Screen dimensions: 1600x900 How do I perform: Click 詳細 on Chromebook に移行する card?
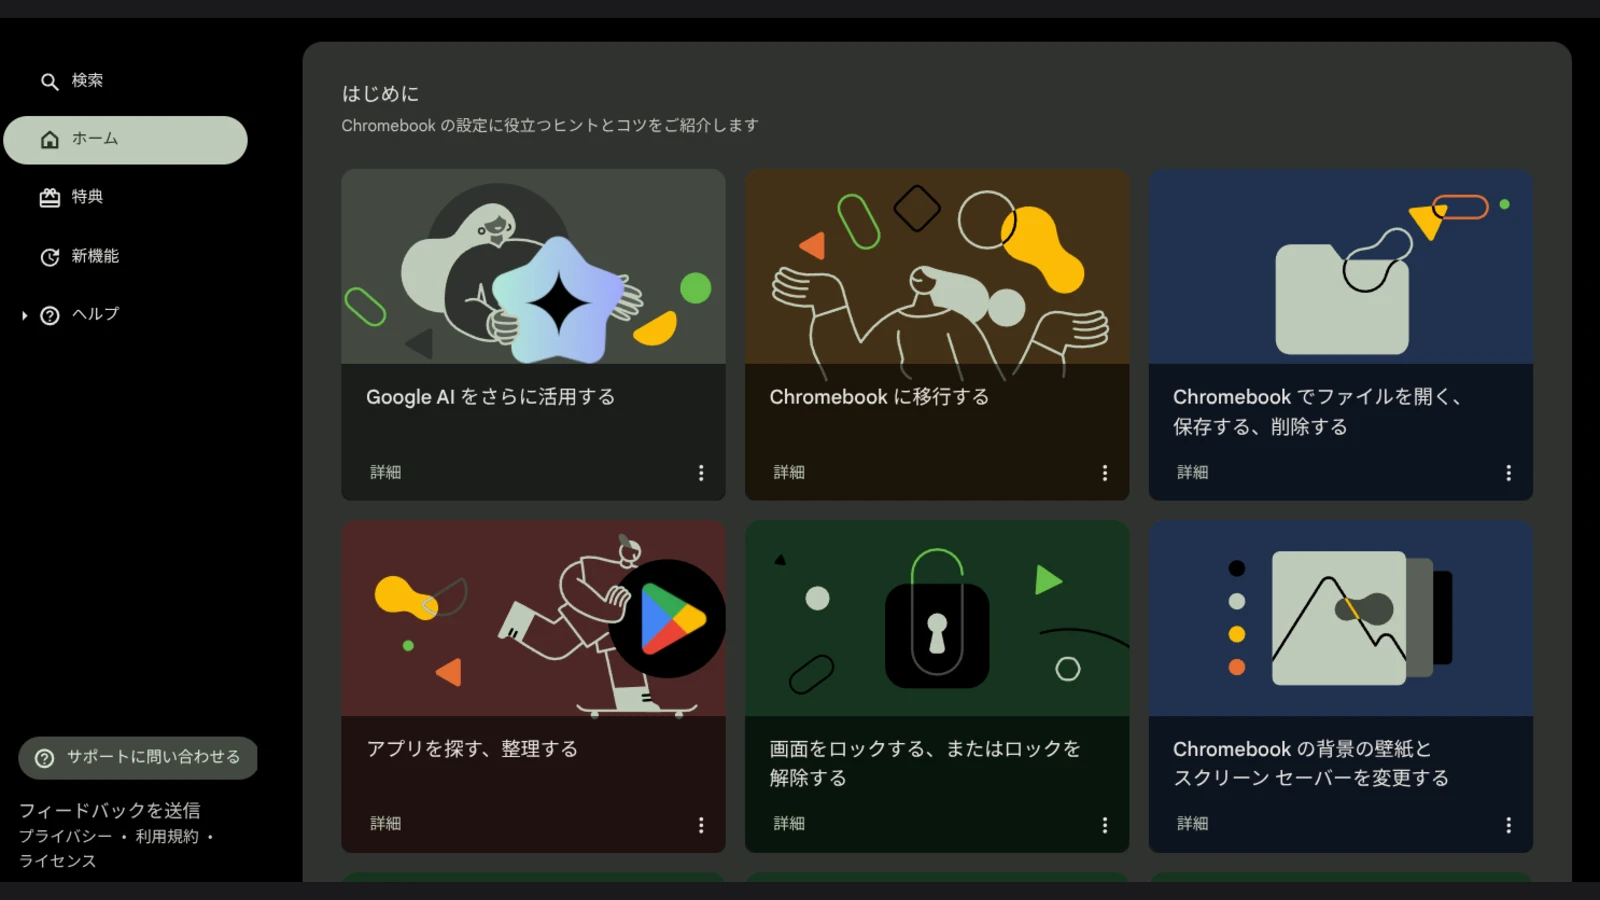tap(789, 472)
